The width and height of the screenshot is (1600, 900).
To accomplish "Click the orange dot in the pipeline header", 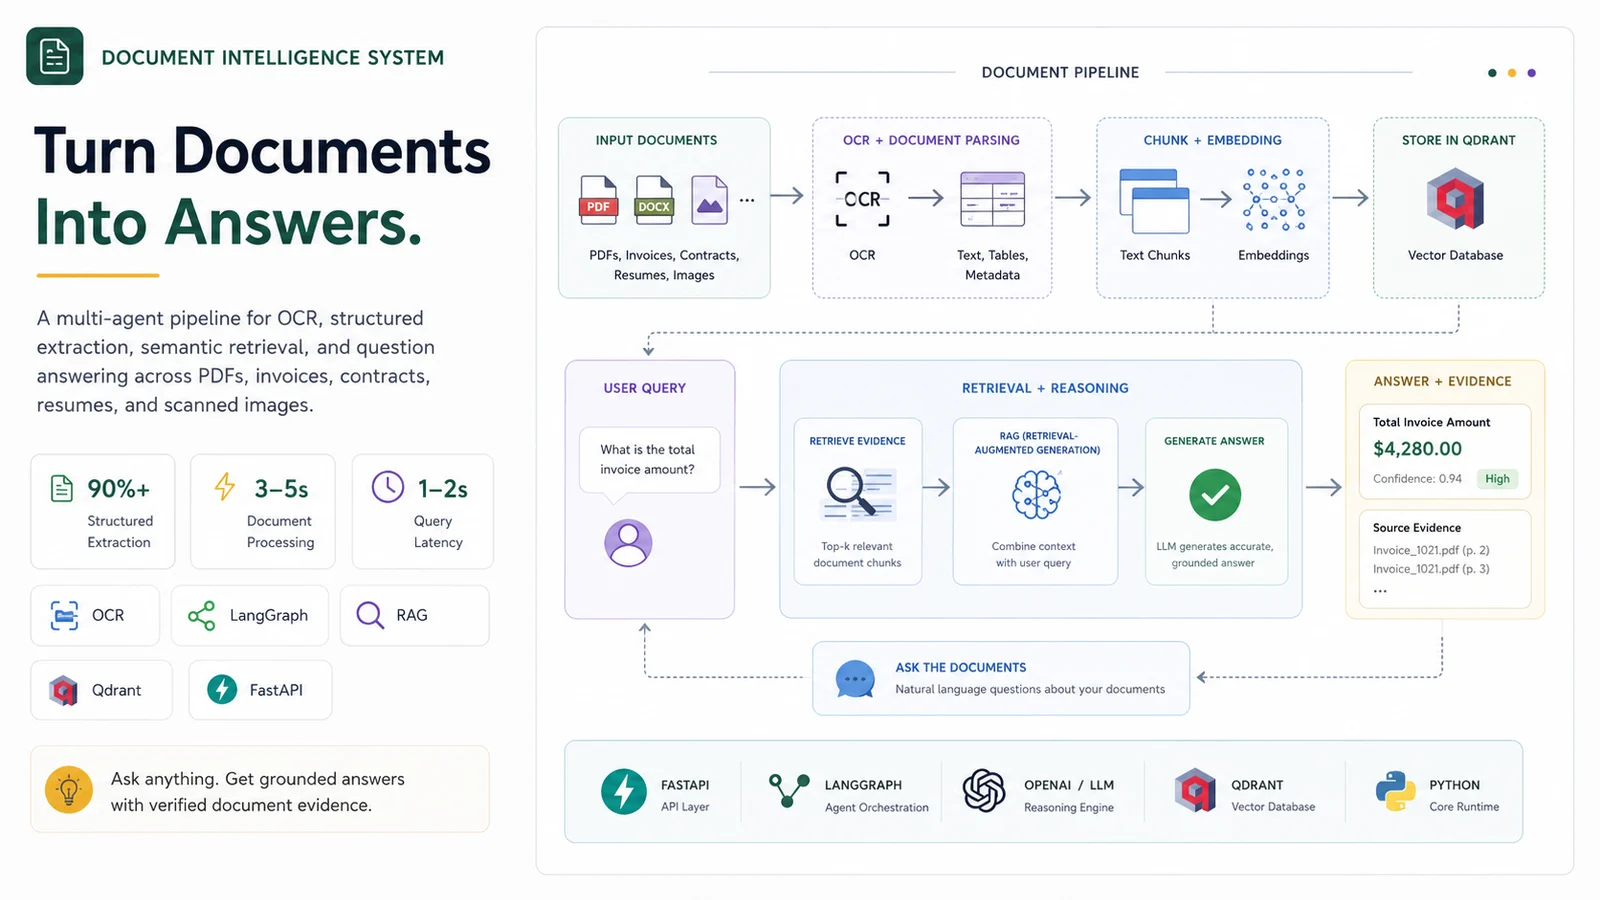I will coord(1512,73).
